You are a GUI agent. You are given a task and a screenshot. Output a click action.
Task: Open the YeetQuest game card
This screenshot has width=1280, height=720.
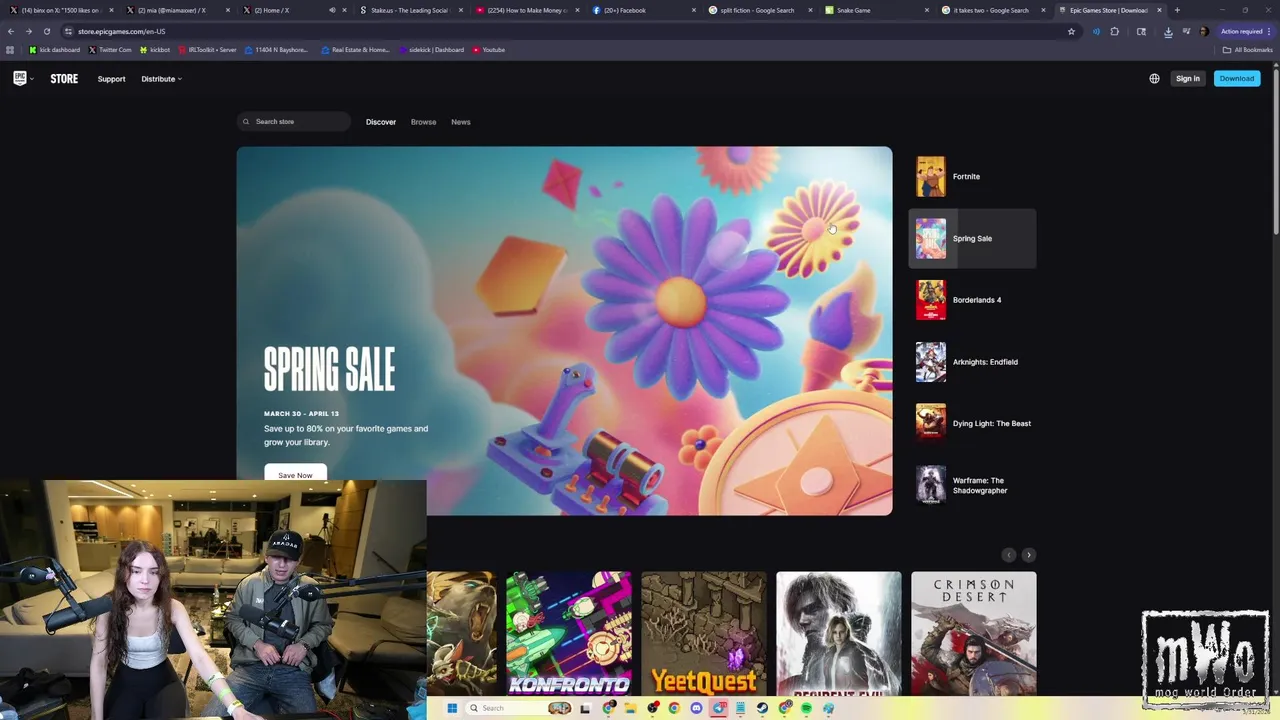click(x=704, y=633)
